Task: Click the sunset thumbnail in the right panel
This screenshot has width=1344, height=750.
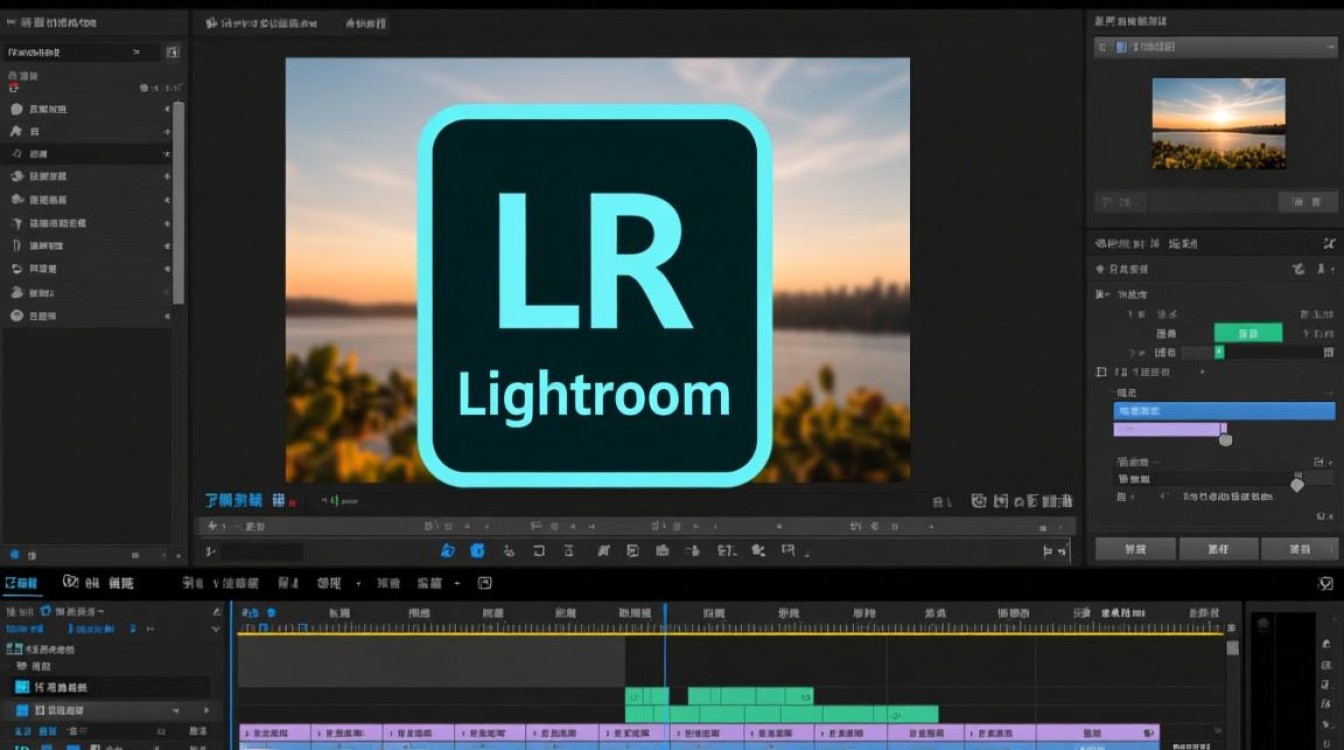Action: (x=1219, y=123)
